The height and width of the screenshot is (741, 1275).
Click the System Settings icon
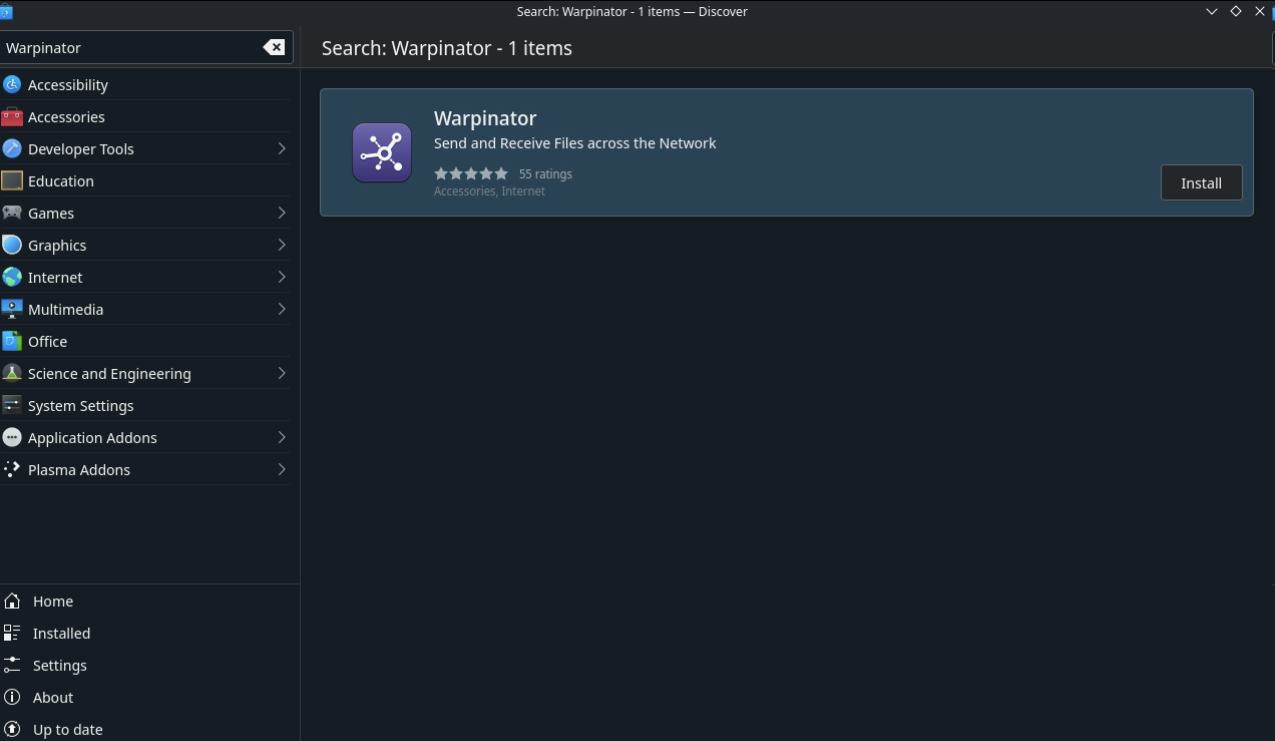click(12, 405)
